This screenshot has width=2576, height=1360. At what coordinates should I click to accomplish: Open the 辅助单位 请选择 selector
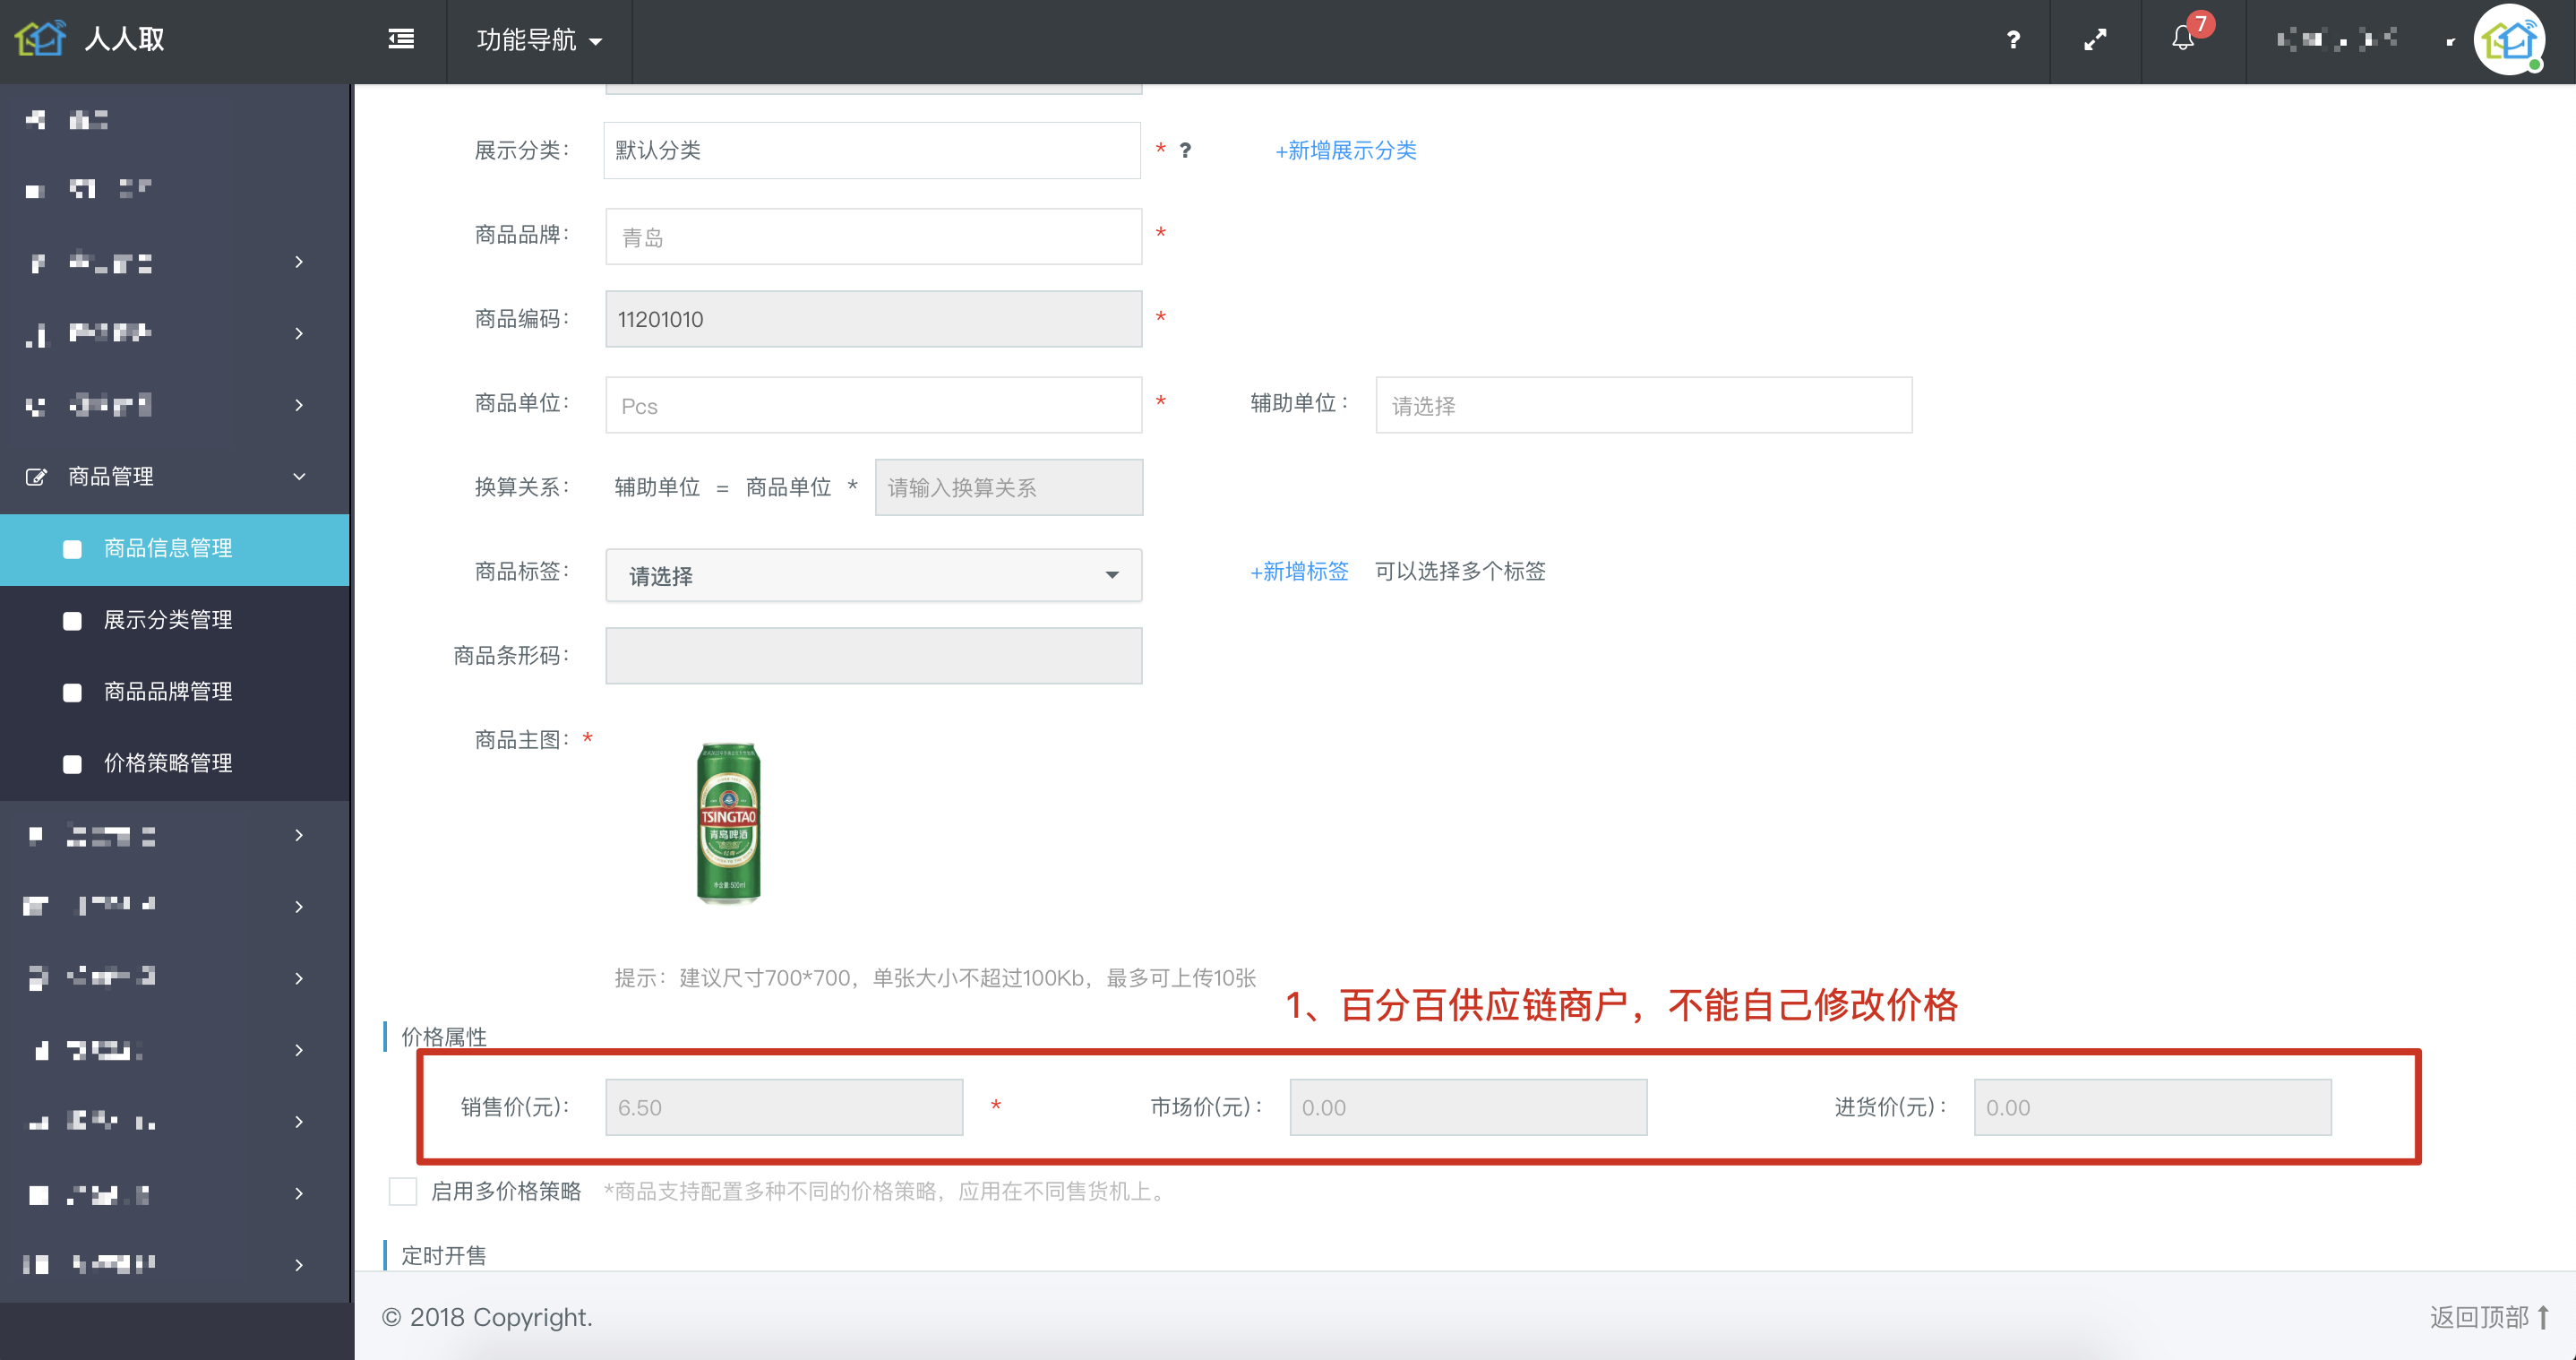(x=1644, y=405)
